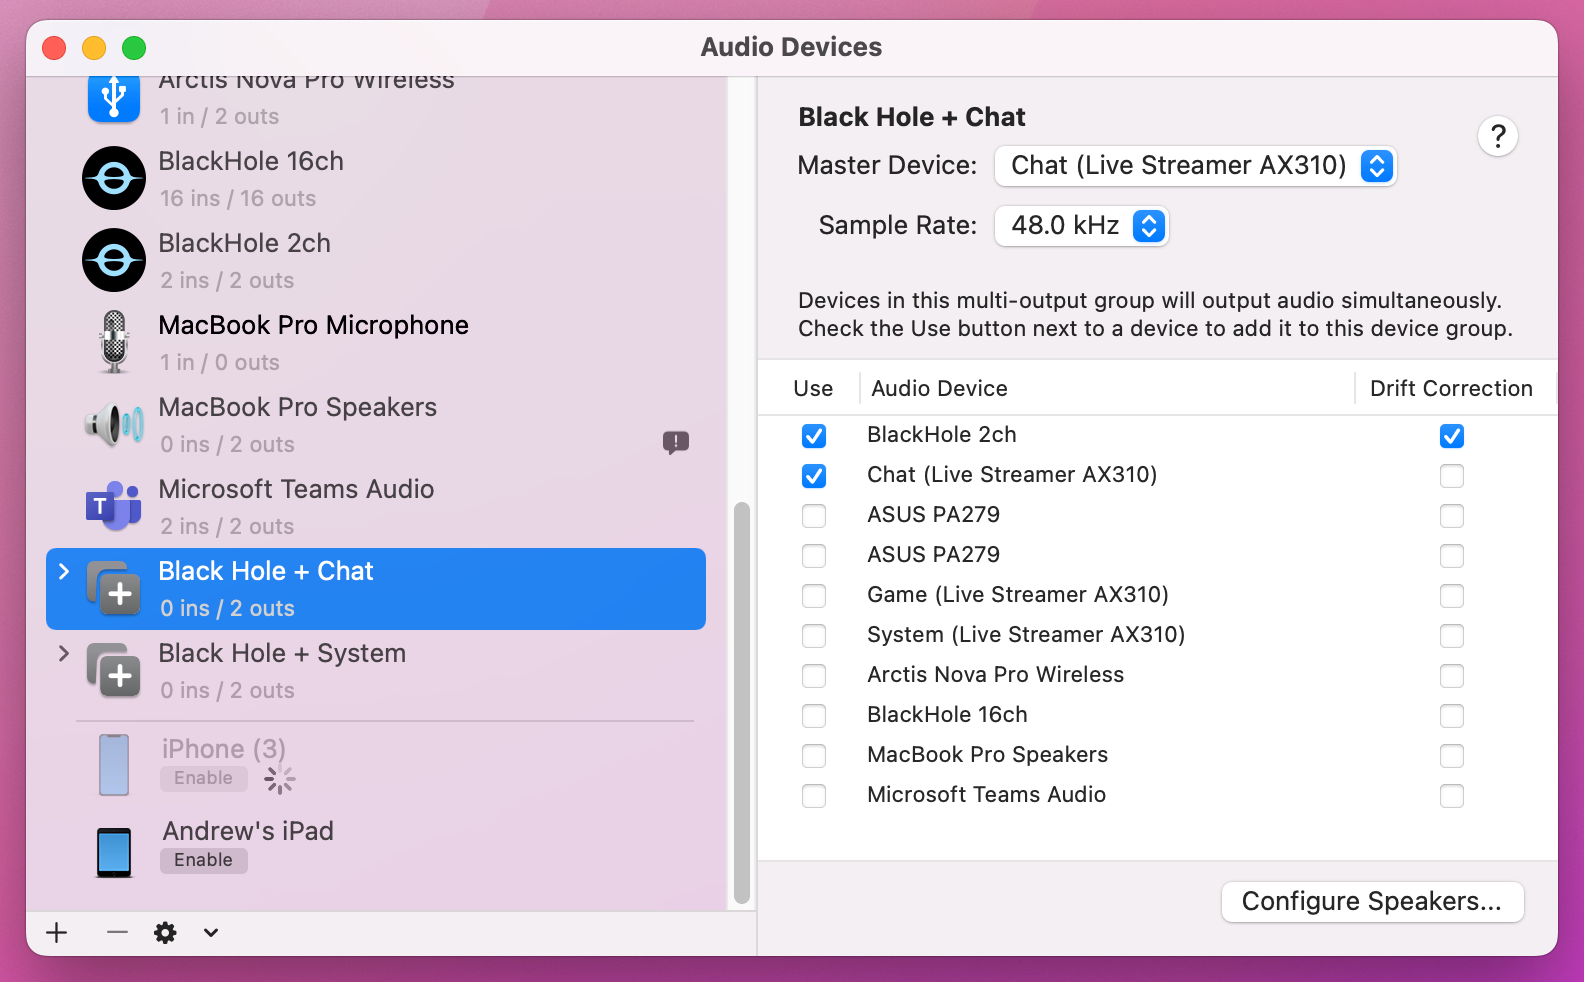Enable Andrew's iPad device
Viewport: 1584px width, 982px height.
(203, 860)
